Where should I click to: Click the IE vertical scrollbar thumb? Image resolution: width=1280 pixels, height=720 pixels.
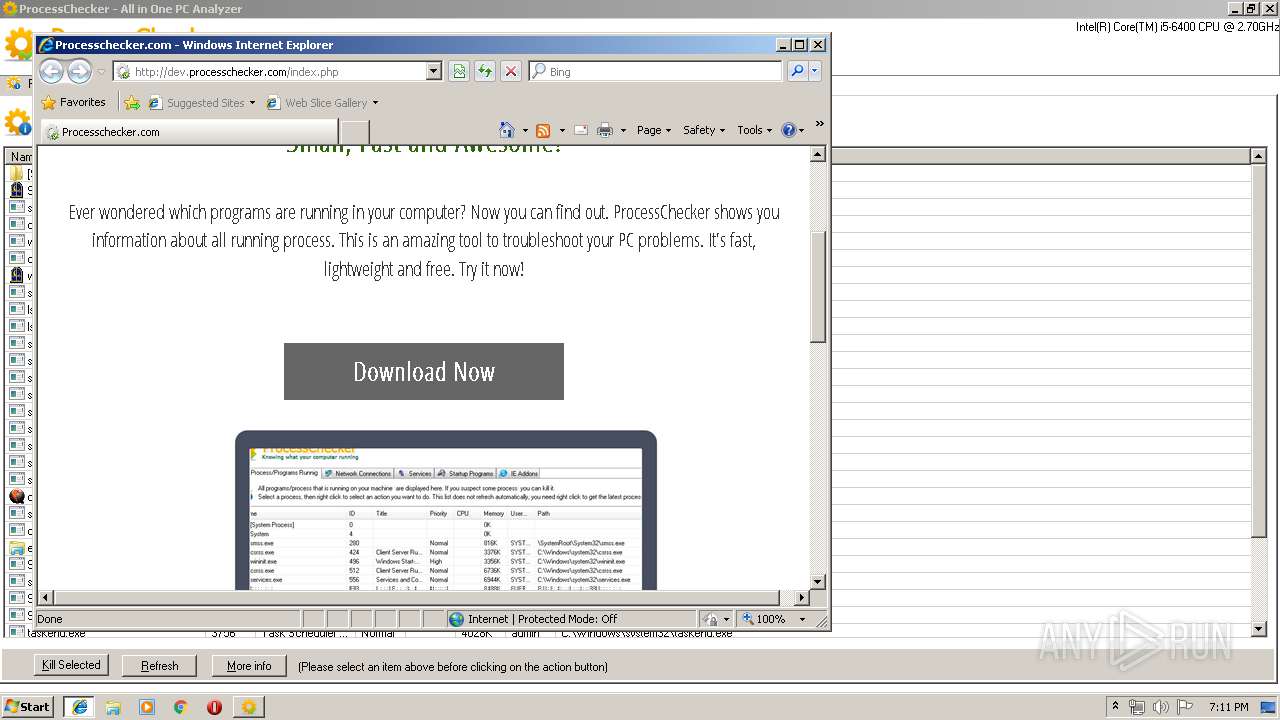[818, 286]
